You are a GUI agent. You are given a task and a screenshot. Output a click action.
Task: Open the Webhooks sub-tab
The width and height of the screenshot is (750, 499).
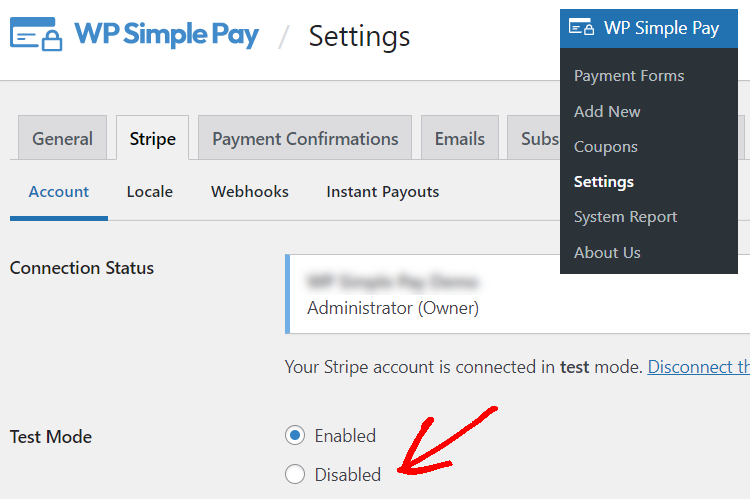[250, 192]
